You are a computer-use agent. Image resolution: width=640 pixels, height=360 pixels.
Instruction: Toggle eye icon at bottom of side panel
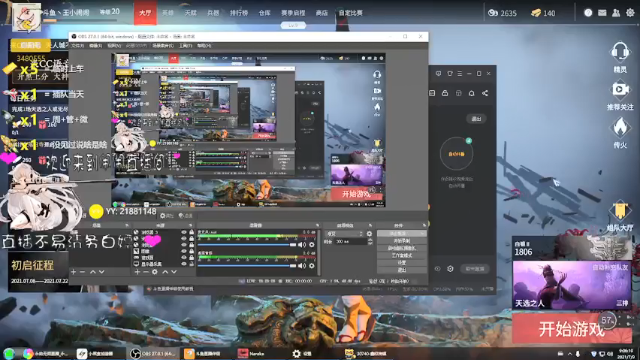(x=437, y=269)
